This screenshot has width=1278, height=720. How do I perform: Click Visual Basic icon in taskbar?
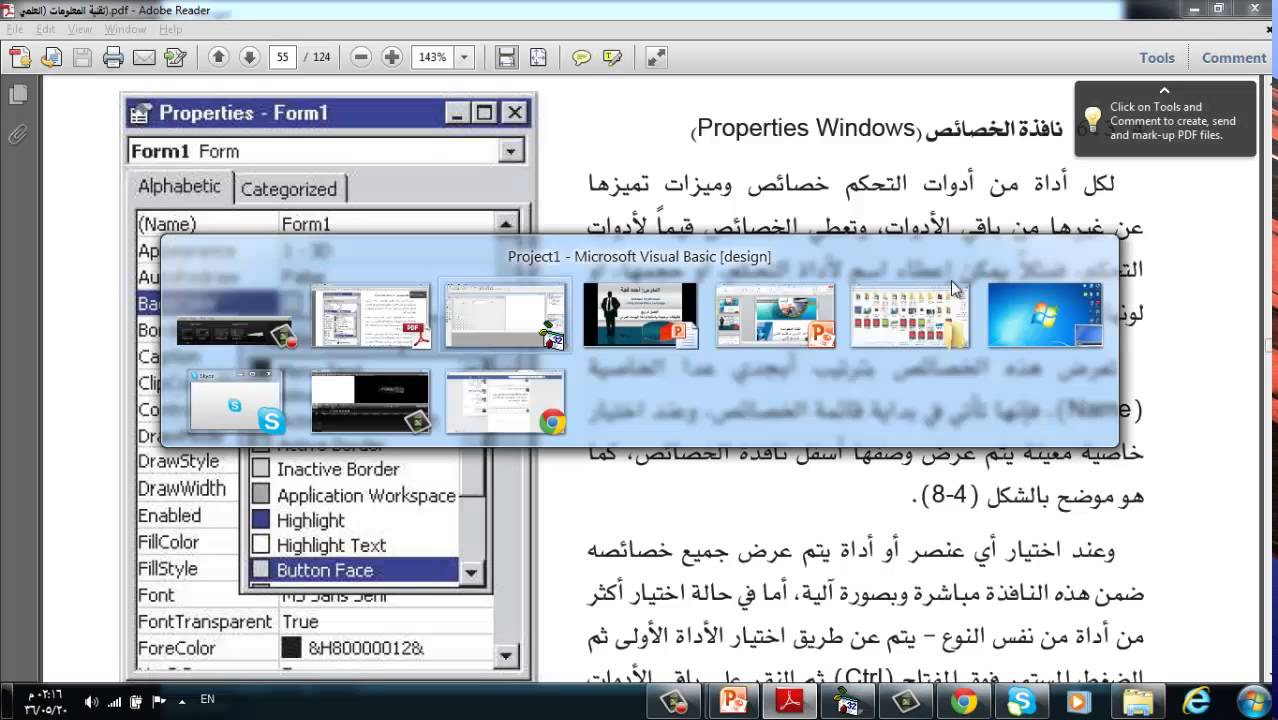(x=849, y=701)
